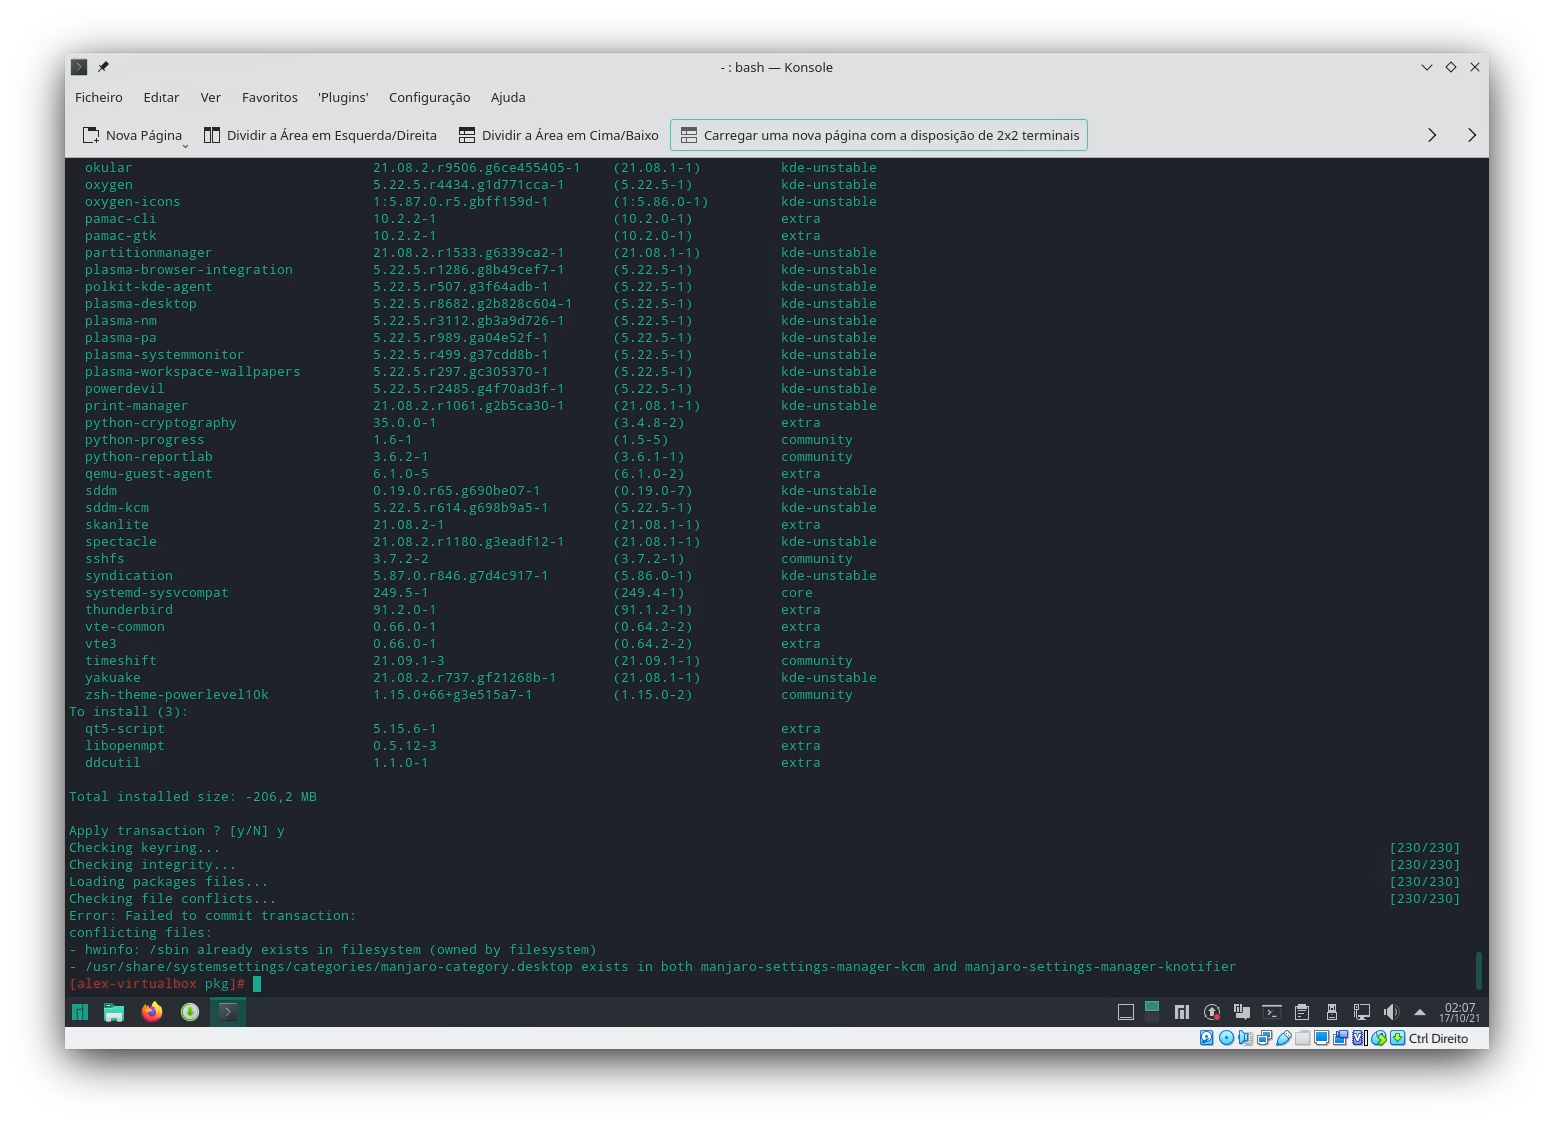Click the 'systemd-sysvcompat' package name
This screenshot has width=1554, height=1126.
(x=157, y=593)
